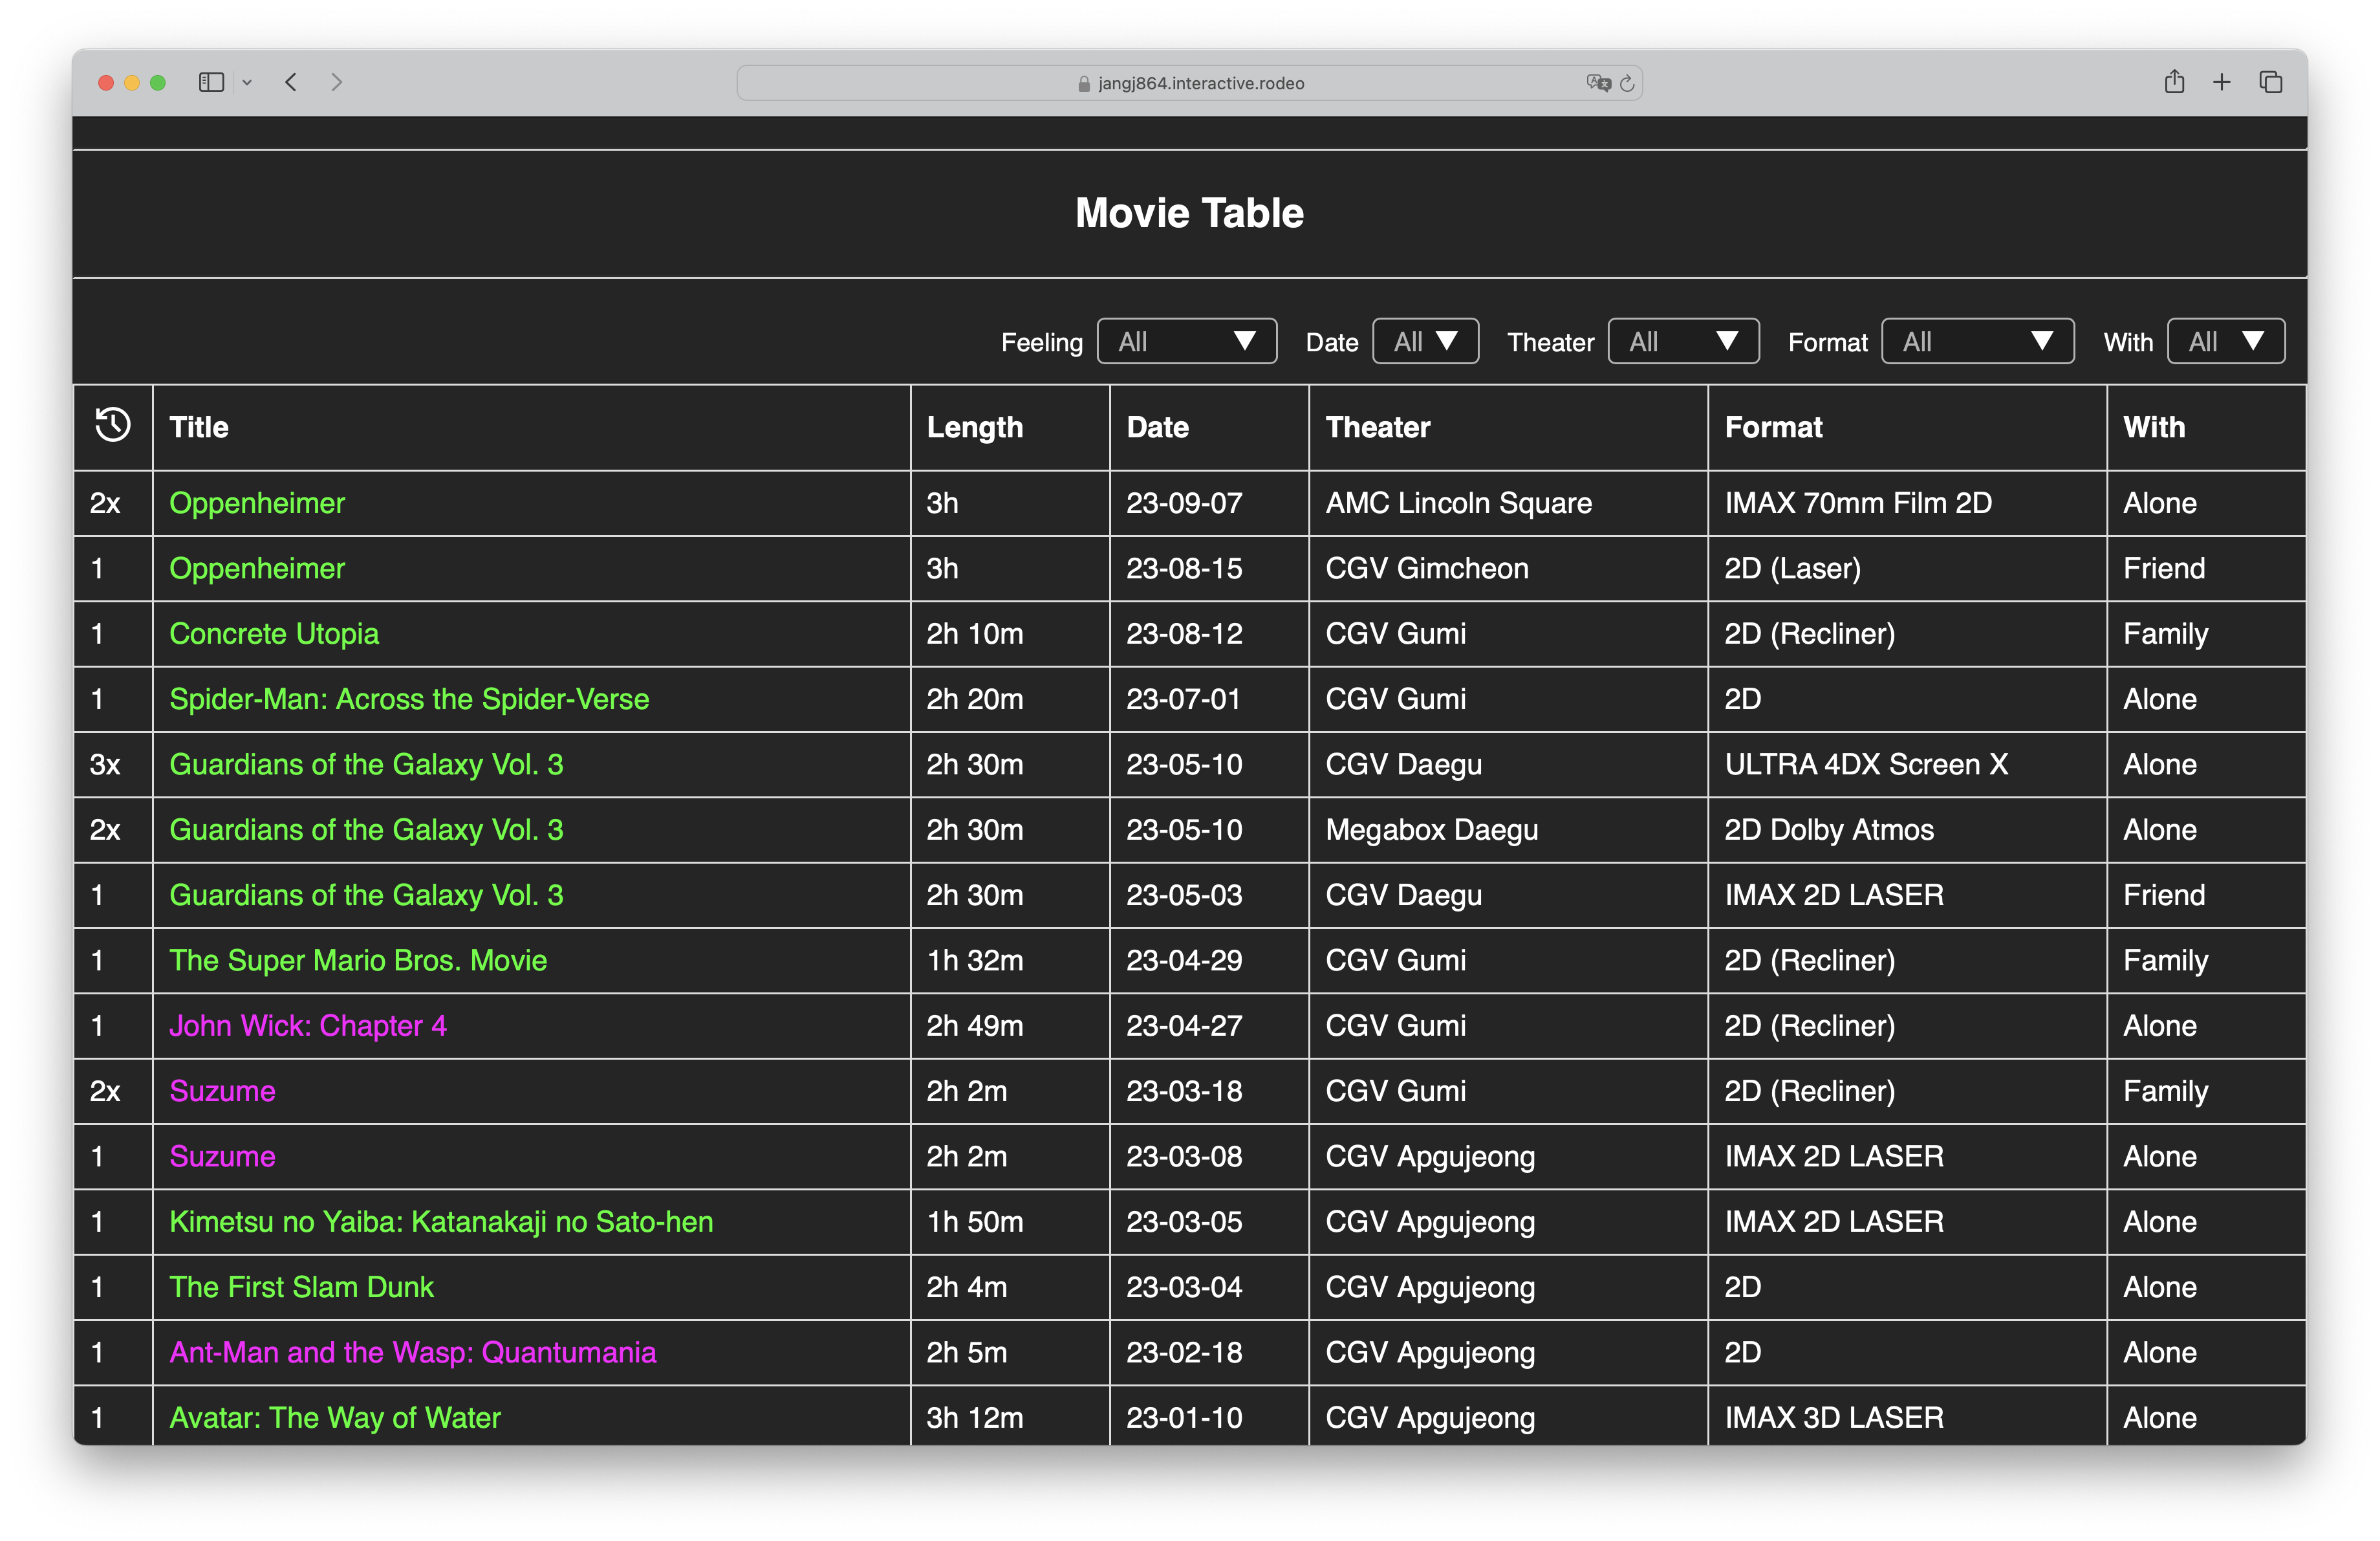The width and height of the screenshot is (2380, 1541).
Task: Open the With filter dropdown
Action: (2225, 342)
